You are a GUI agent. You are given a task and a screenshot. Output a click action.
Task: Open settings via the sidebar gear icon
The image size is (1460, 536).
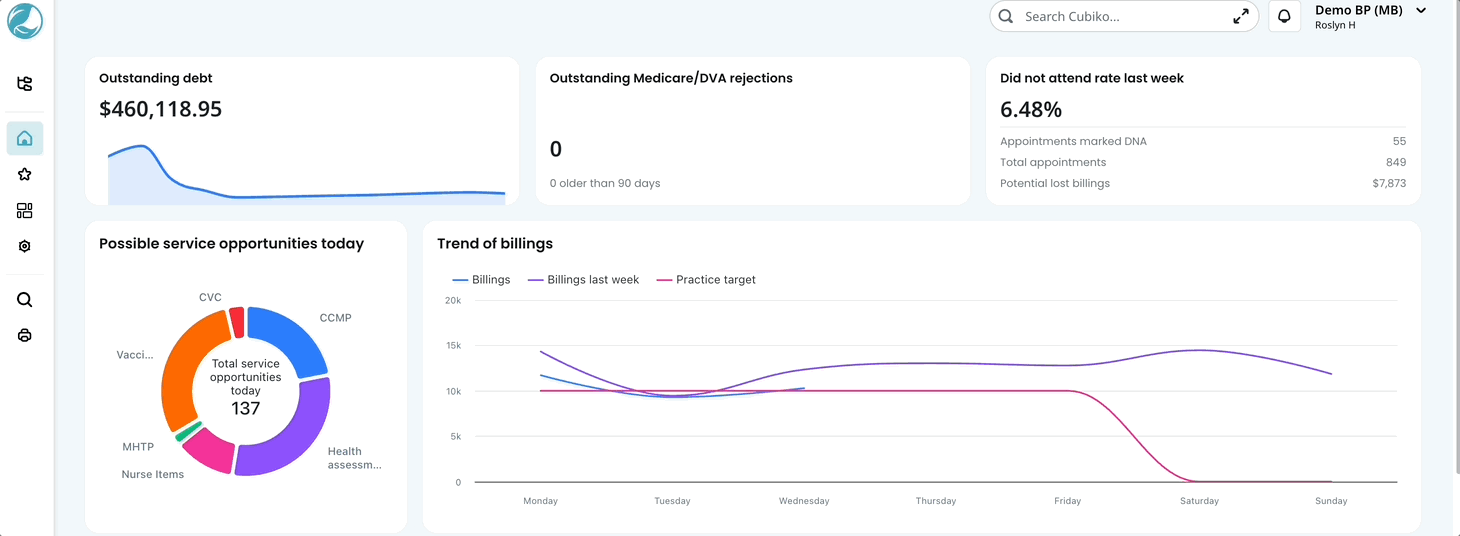click(x=25, y=247)
